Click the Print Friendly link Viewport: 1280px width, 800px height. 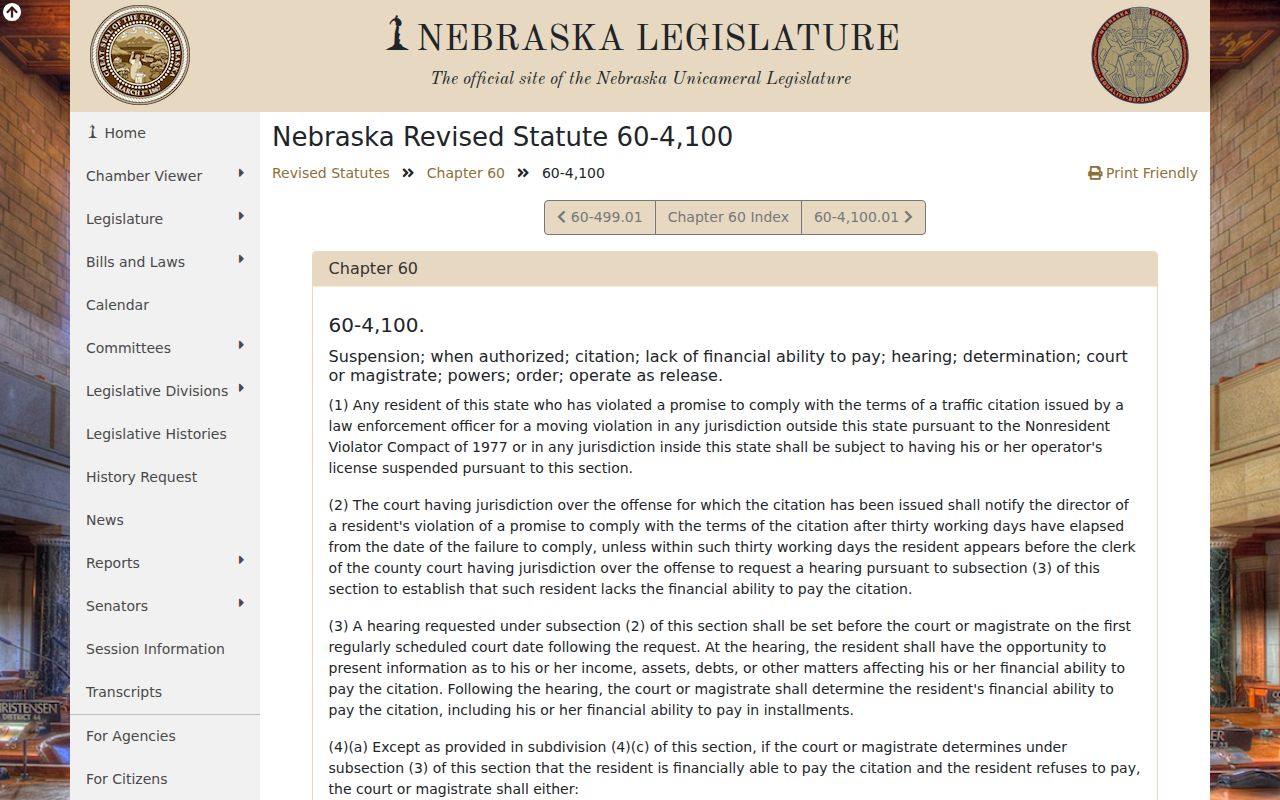coord(1143,173)
